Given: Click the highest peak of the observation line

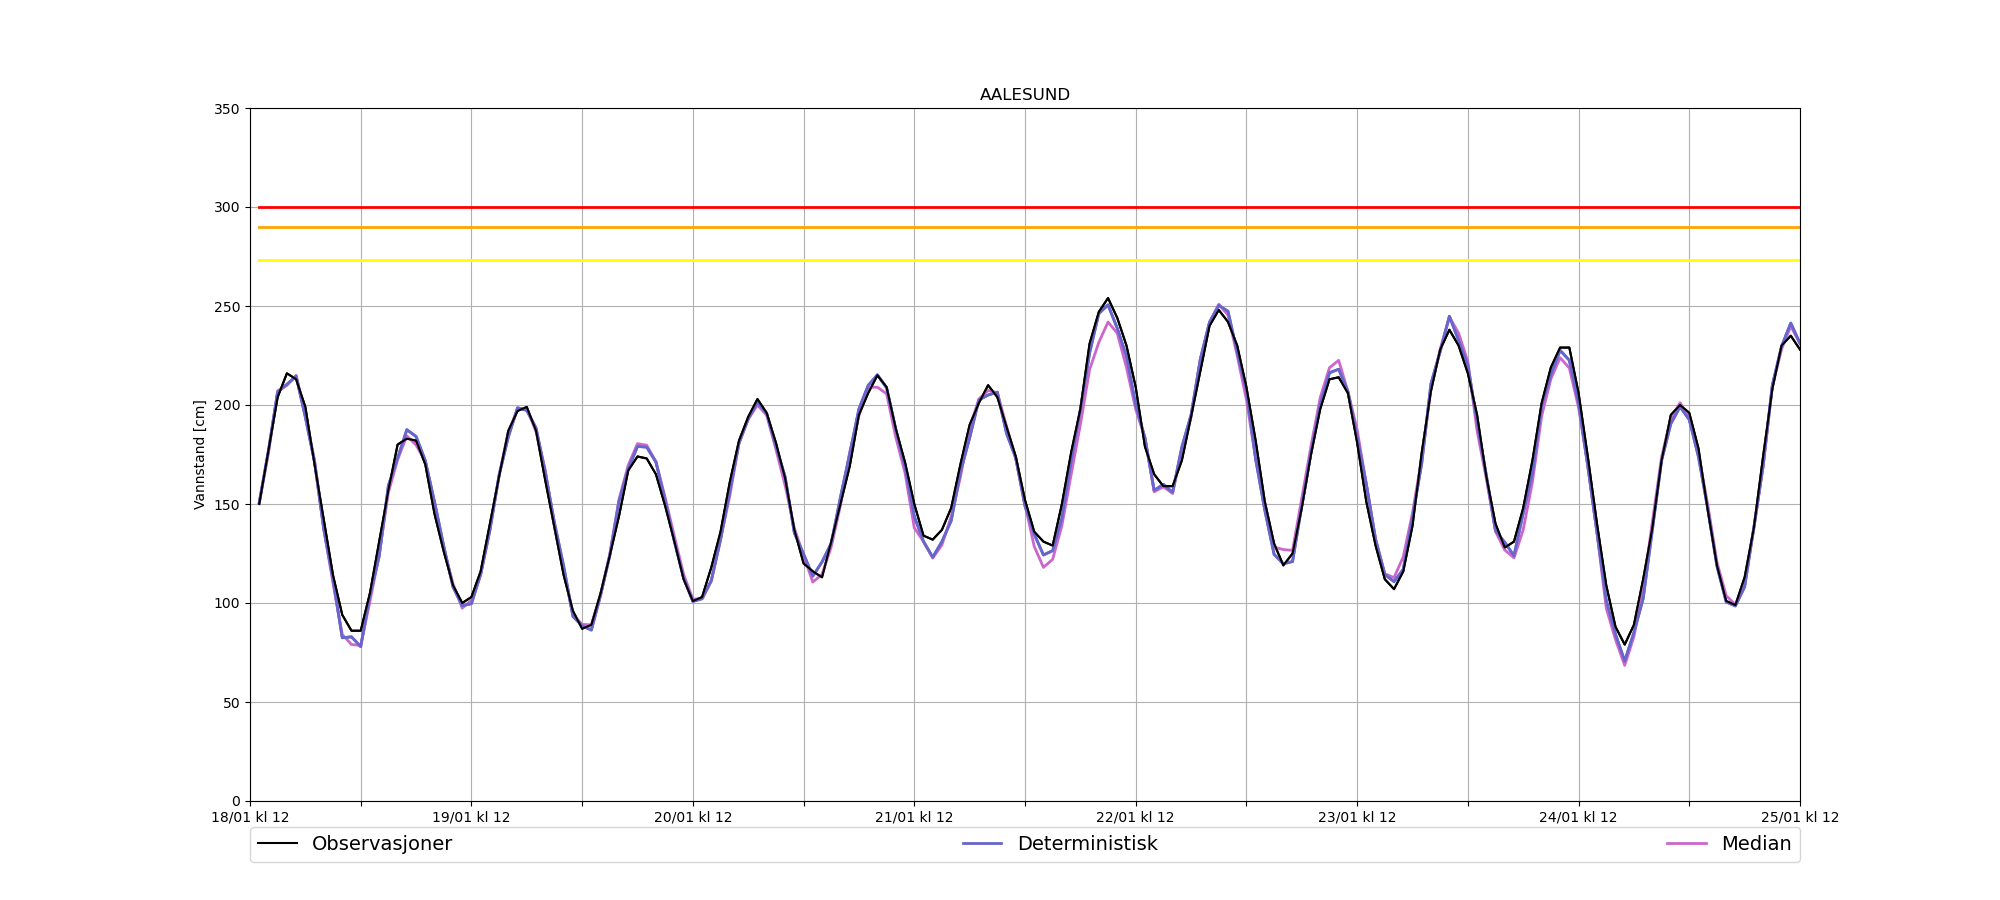Looking at the screenshot, I should [x=1108, y=298].
